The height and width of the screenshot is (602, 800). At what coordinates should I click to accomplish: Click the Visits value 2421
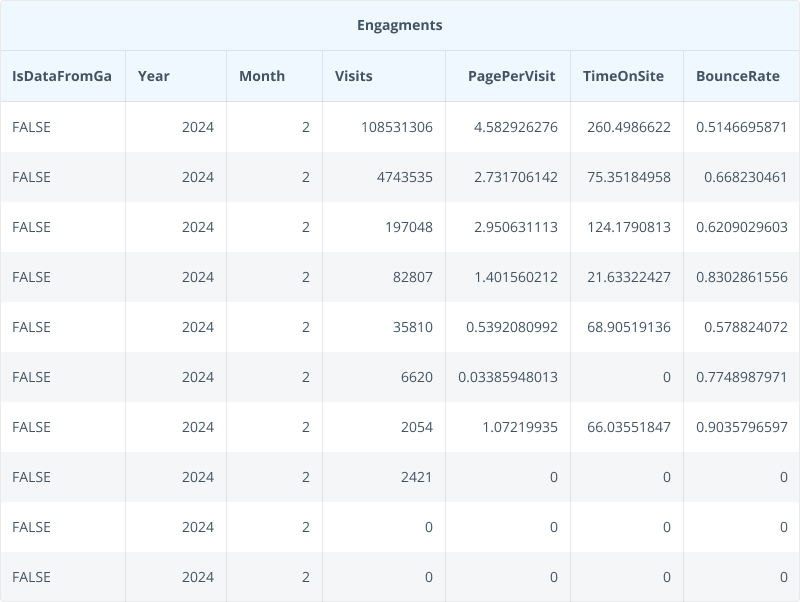[x=416, y=477]
